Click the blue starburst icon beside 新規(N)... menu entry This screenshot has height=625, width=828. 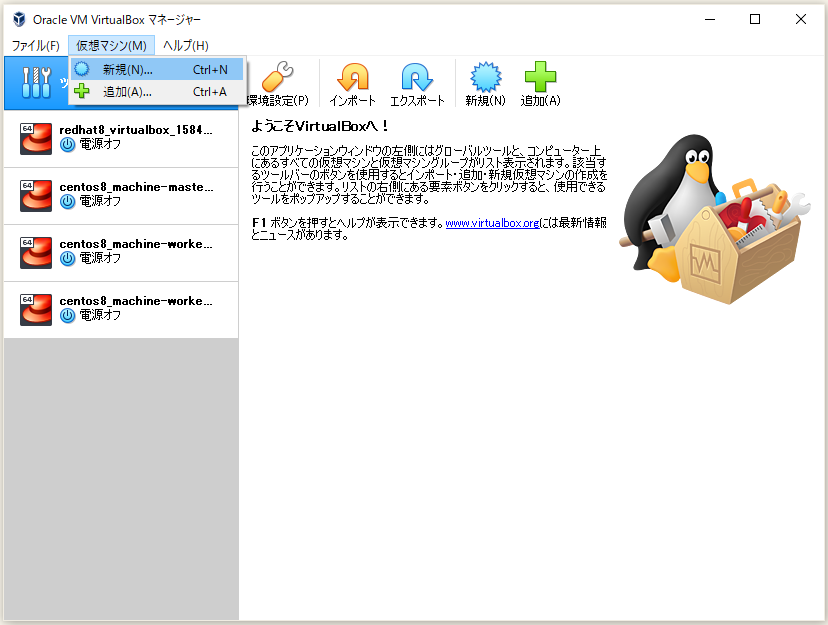(82, 69)
